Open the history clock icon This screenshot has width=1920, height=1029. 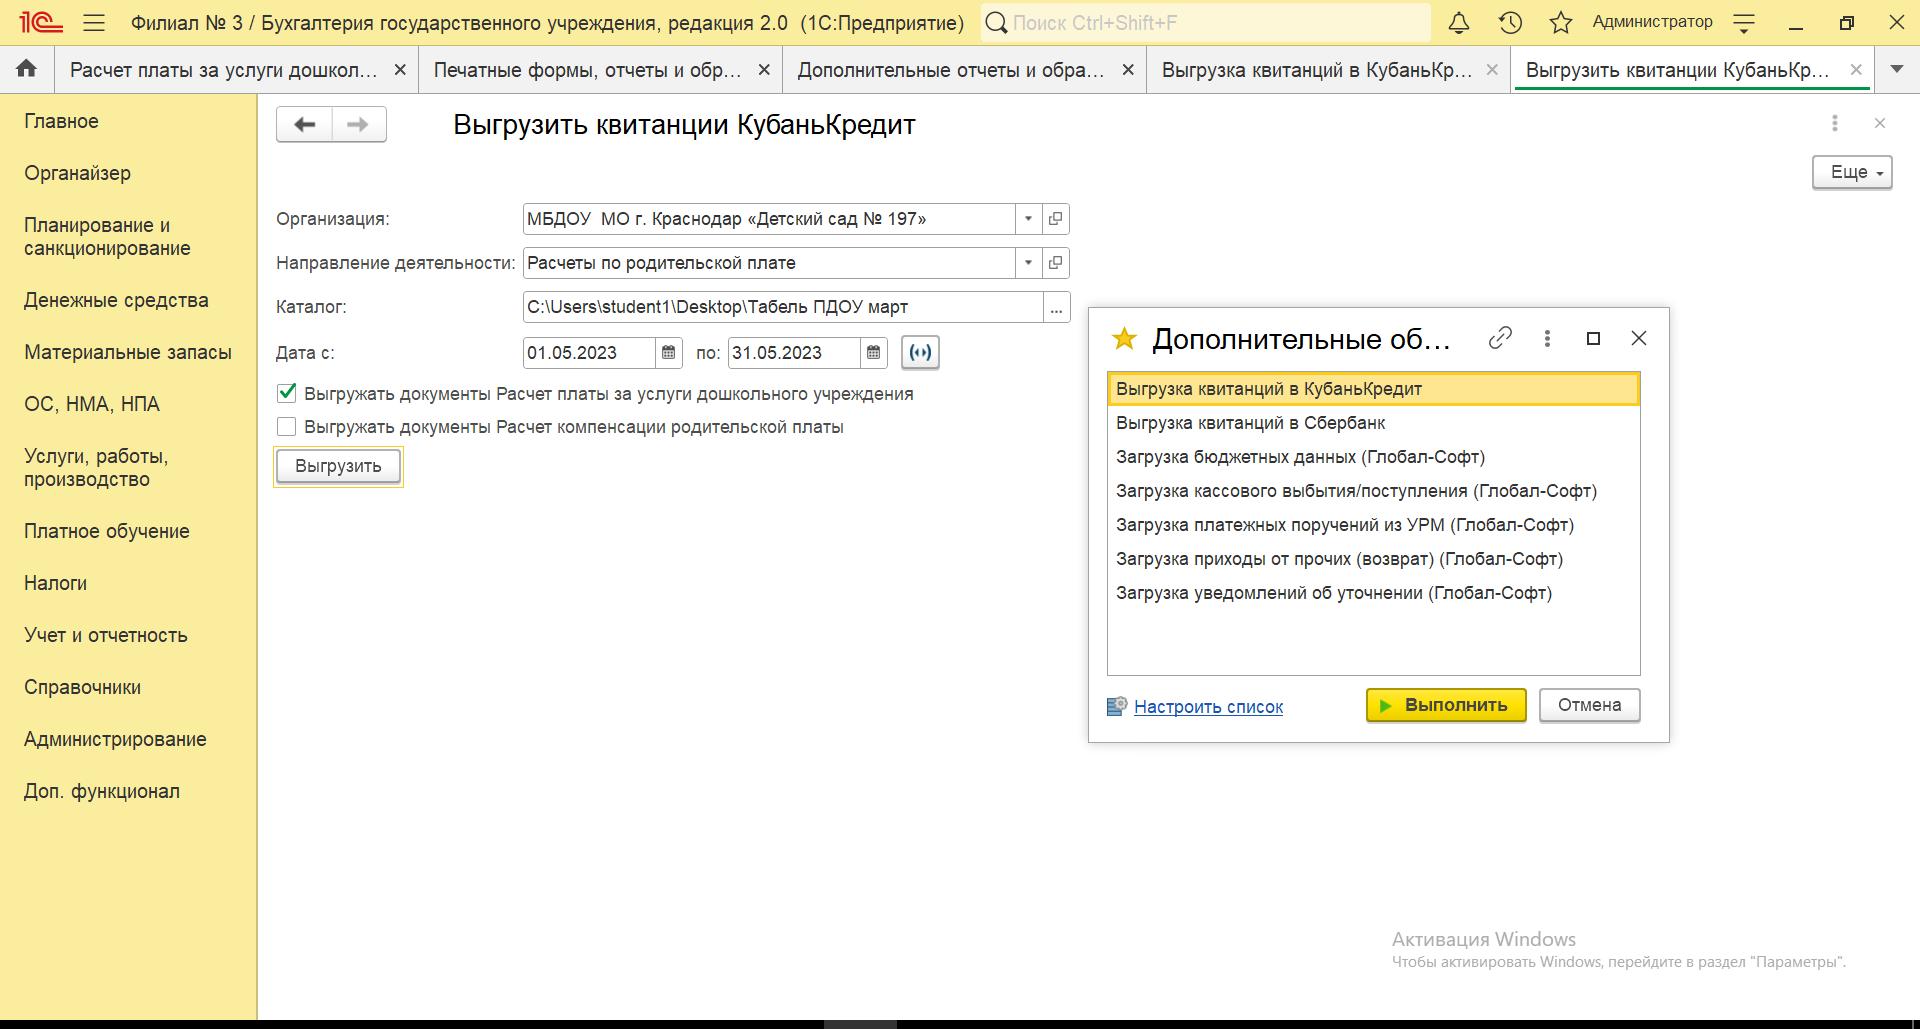click(x=1510, y=23)
